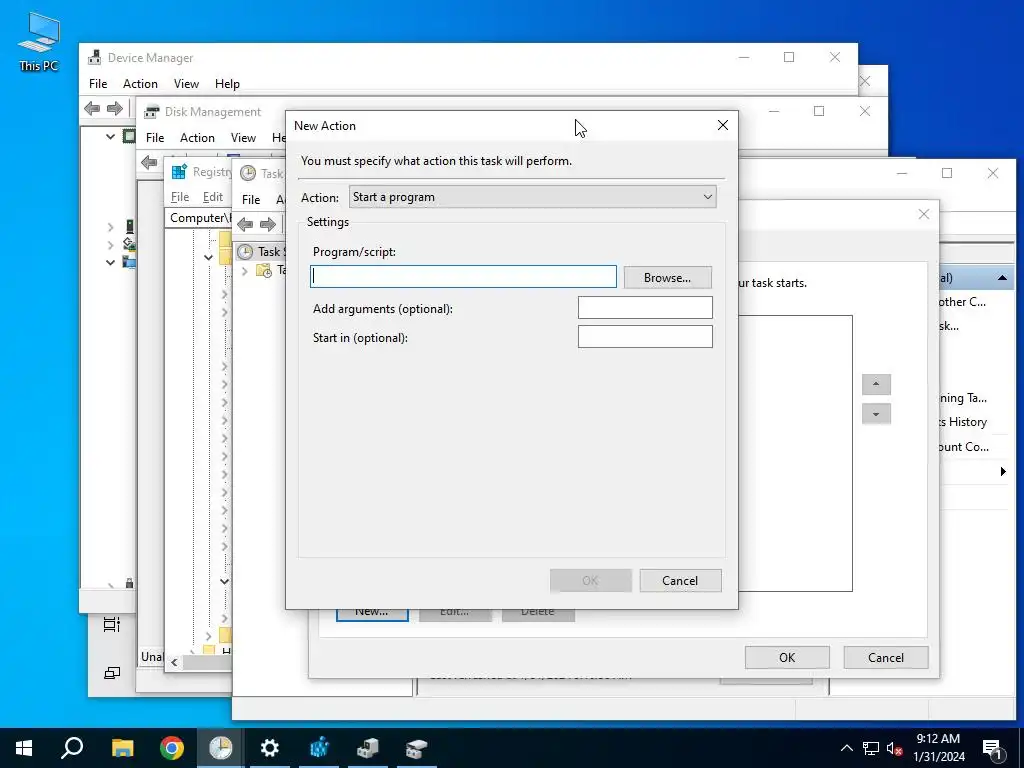Click OK in the Create Task dialog
The height and width of the screenshot is (768, 1024).
tap(787, 658)
